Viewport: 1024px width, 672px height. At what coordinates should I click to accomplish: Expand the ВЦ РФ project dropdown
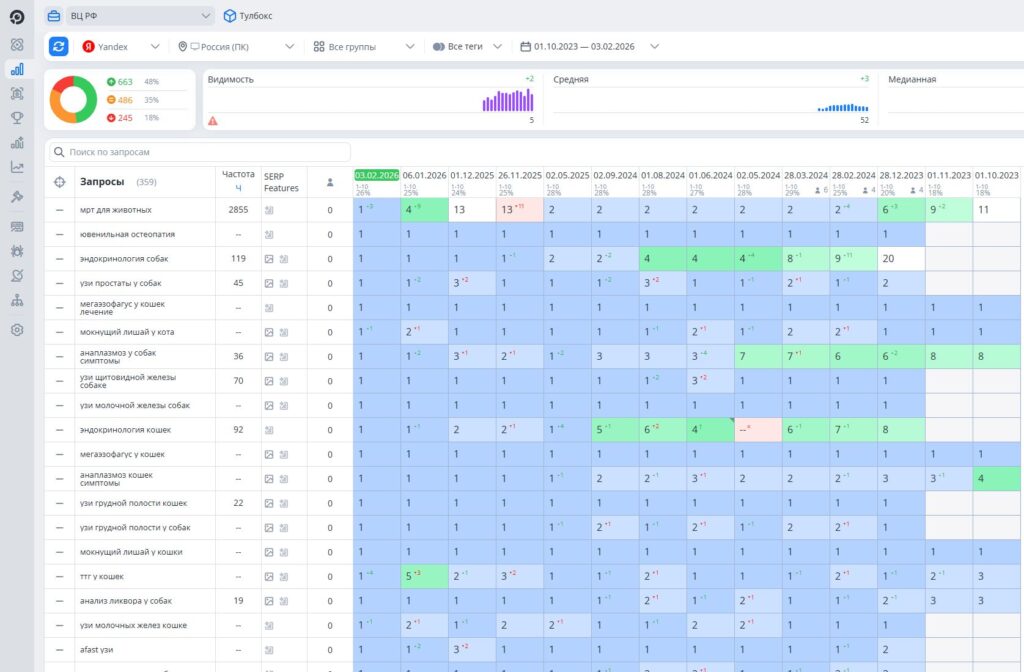(206, 16)
